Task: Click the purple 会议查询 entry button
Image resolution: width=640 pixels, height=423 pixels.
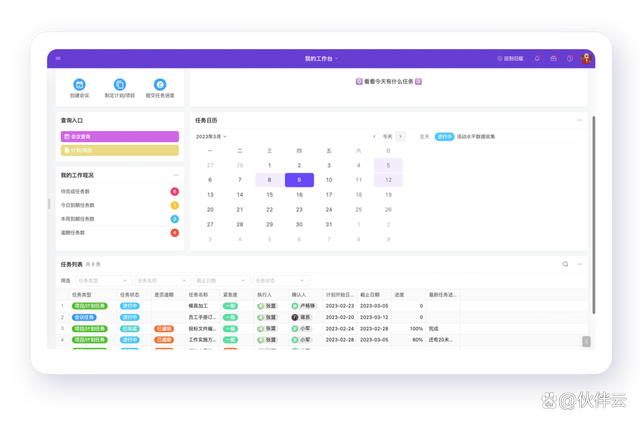Action: click(x=120, y=136)
